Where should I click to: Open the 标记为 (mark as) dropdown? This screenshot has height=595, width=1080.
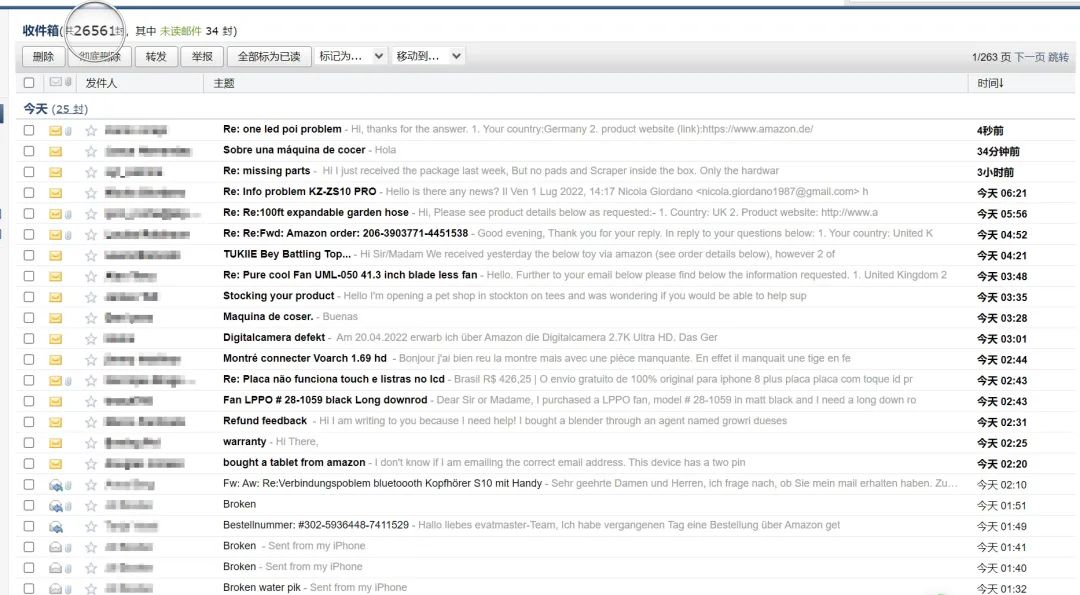pyautogui.click(x=351, y=56)
